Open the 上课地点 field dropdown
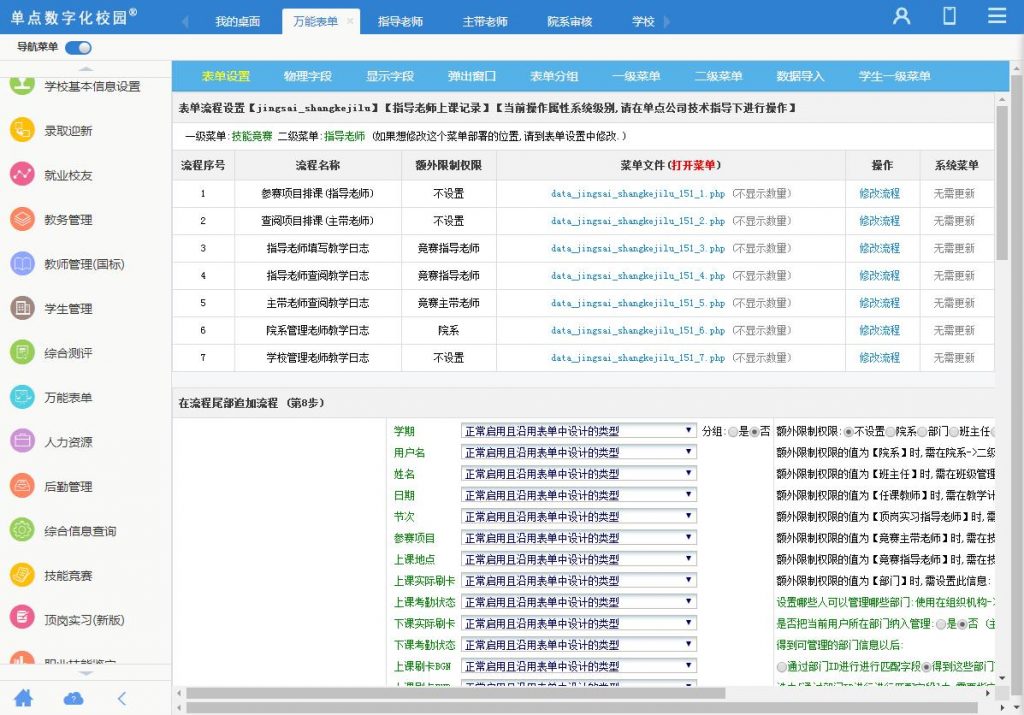Screen dimensions: 1024x715 (x=579, y=560)
